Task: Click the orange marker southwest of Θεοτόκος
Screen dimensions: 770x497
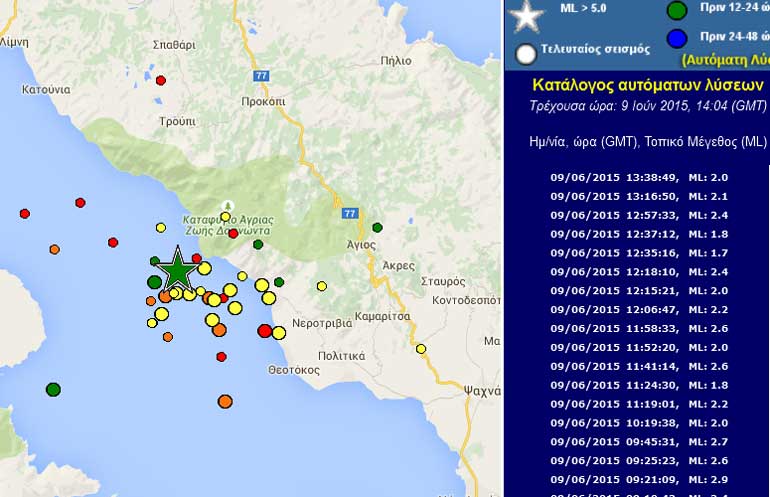Action: pos(225,402)
